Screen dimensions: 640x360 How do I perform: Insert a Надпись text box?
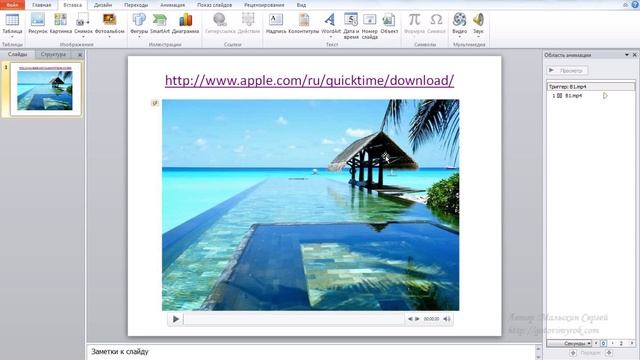(x=276, y=20)
